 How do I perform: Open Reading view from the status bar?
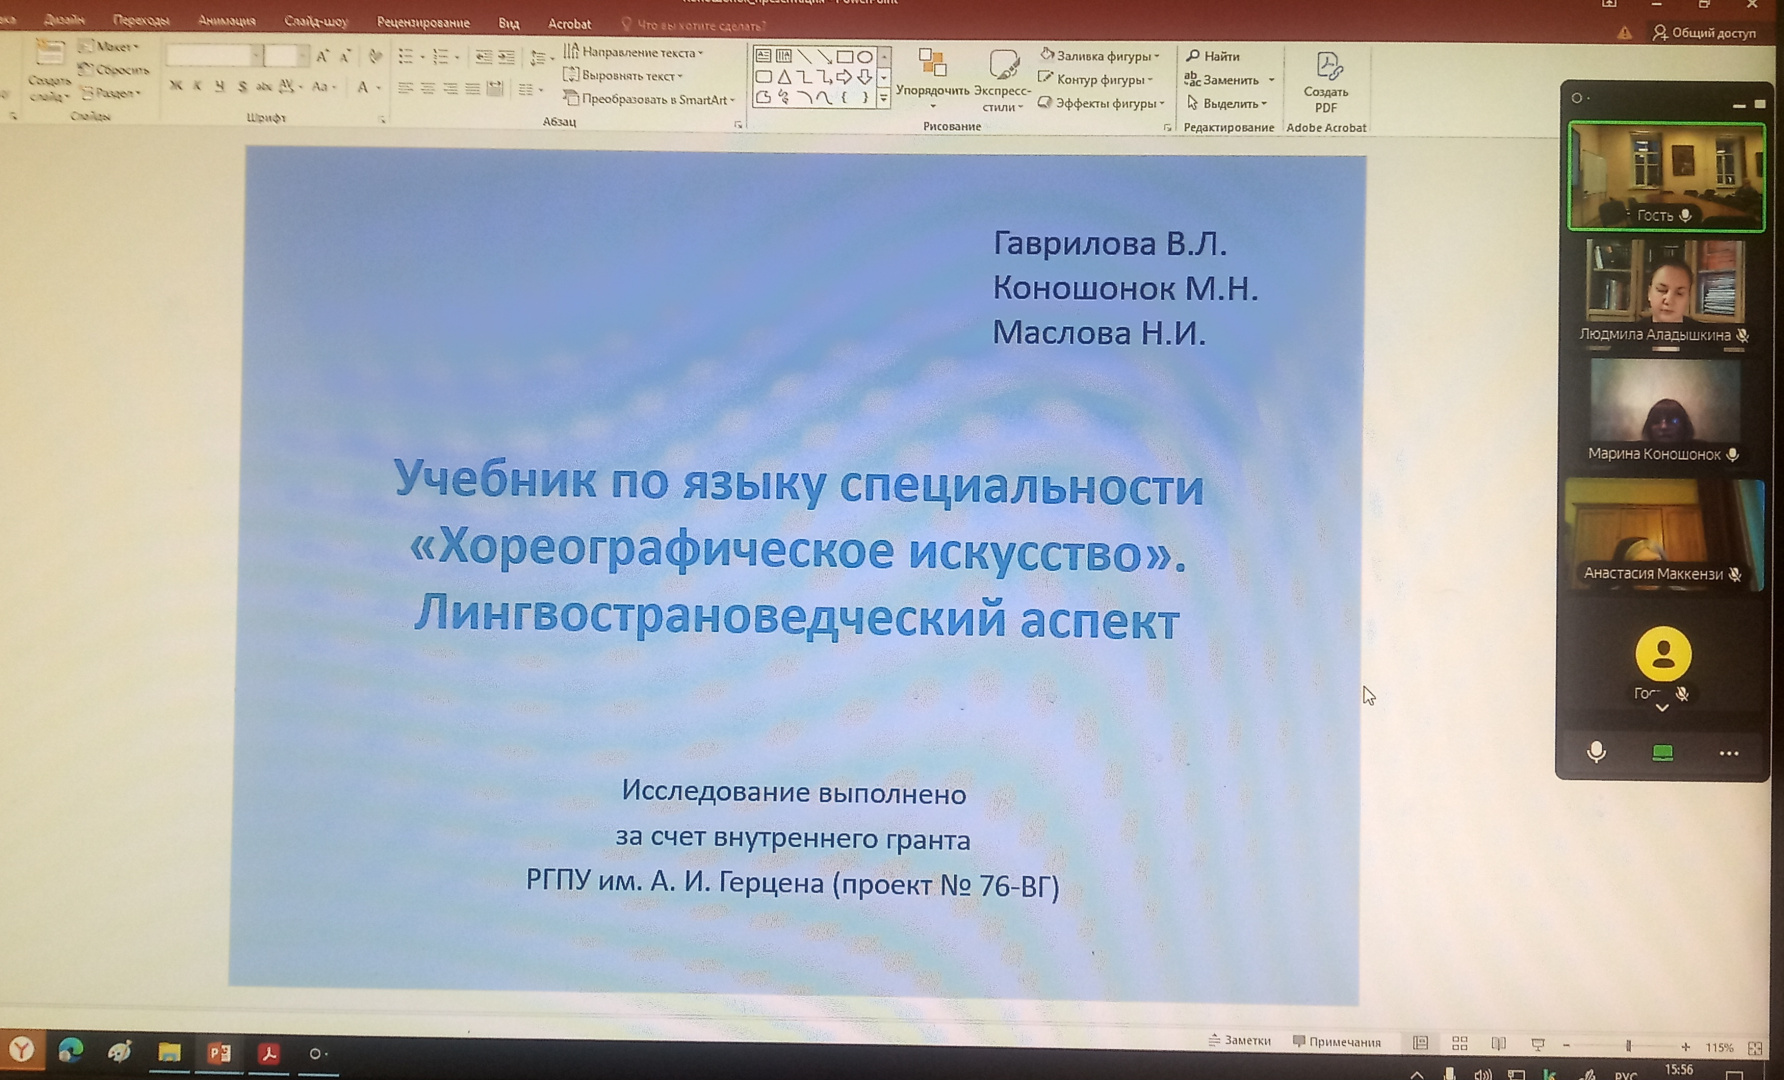click(1497, 1043)
